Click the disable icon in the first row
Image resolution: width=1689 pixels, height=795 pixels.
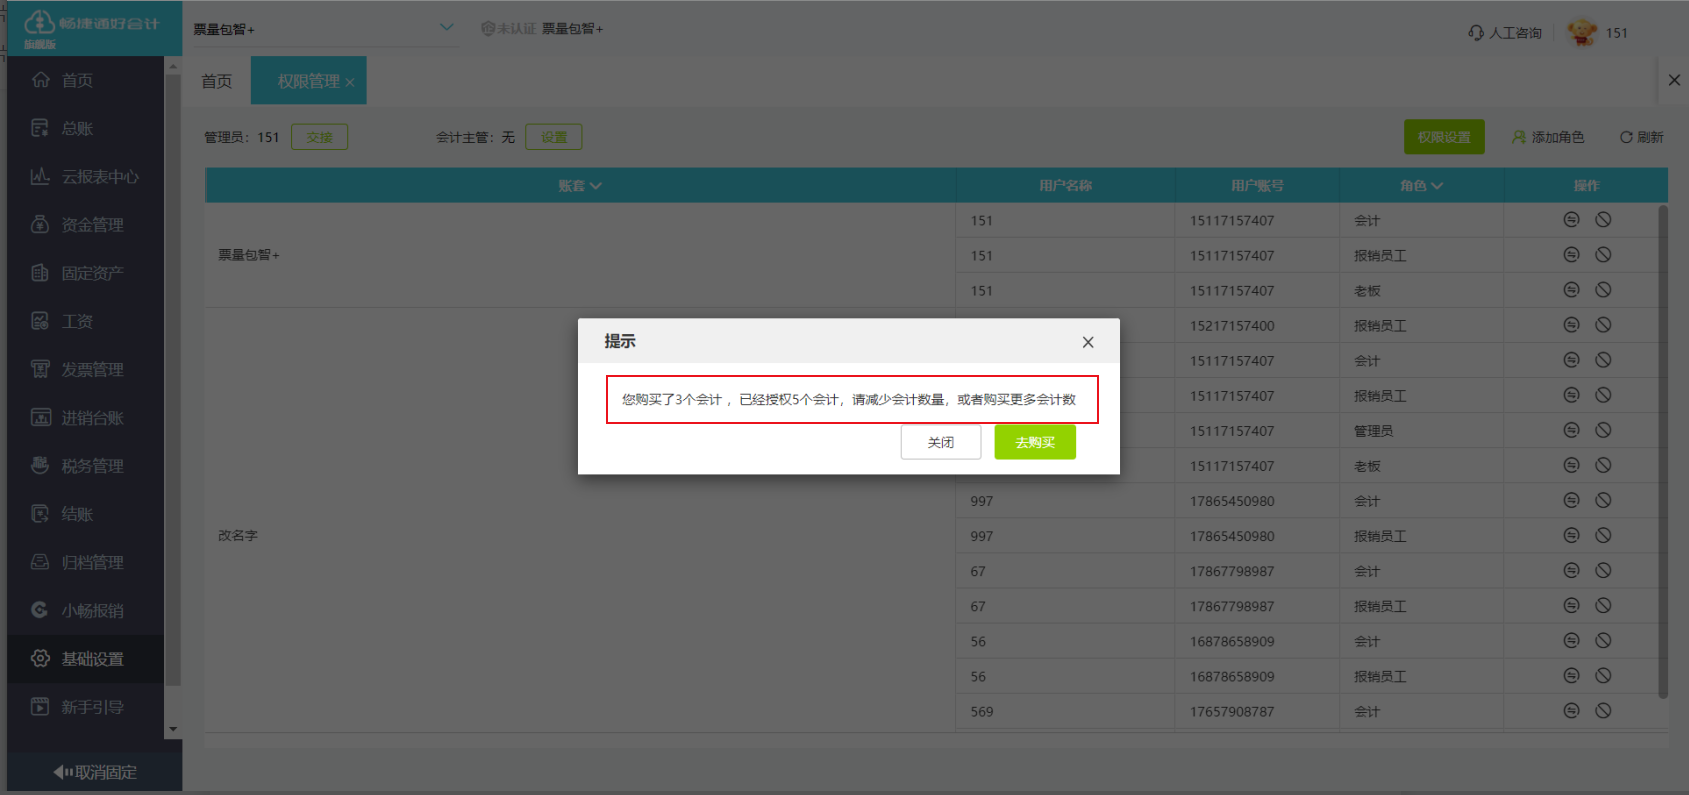tap(1603, 220)
